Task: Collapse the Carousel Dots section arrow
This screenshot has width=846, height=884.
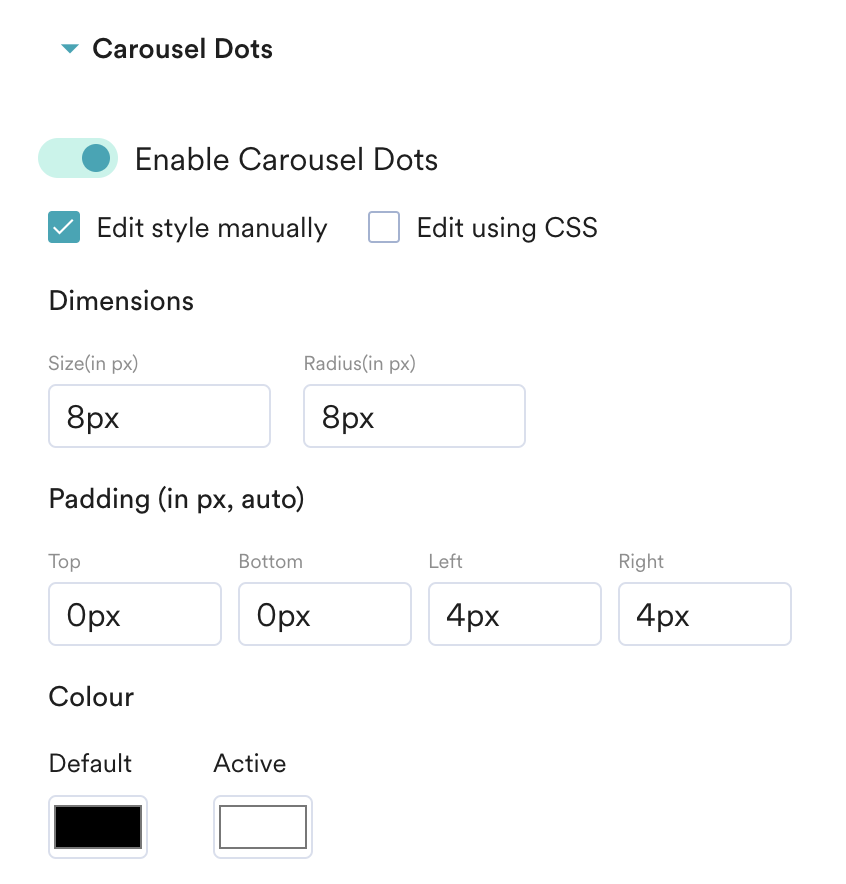Action: pos(69,49)
